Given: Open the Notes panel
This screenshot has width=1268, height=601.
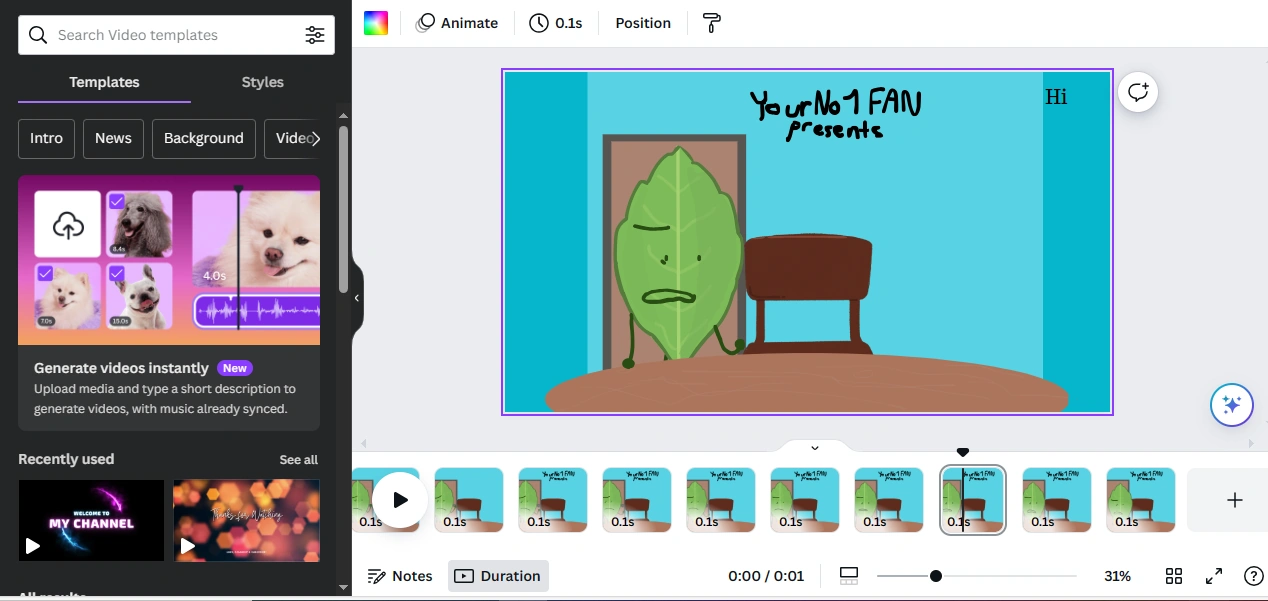Looking at the screenshot, I should [x=400, y=576].
